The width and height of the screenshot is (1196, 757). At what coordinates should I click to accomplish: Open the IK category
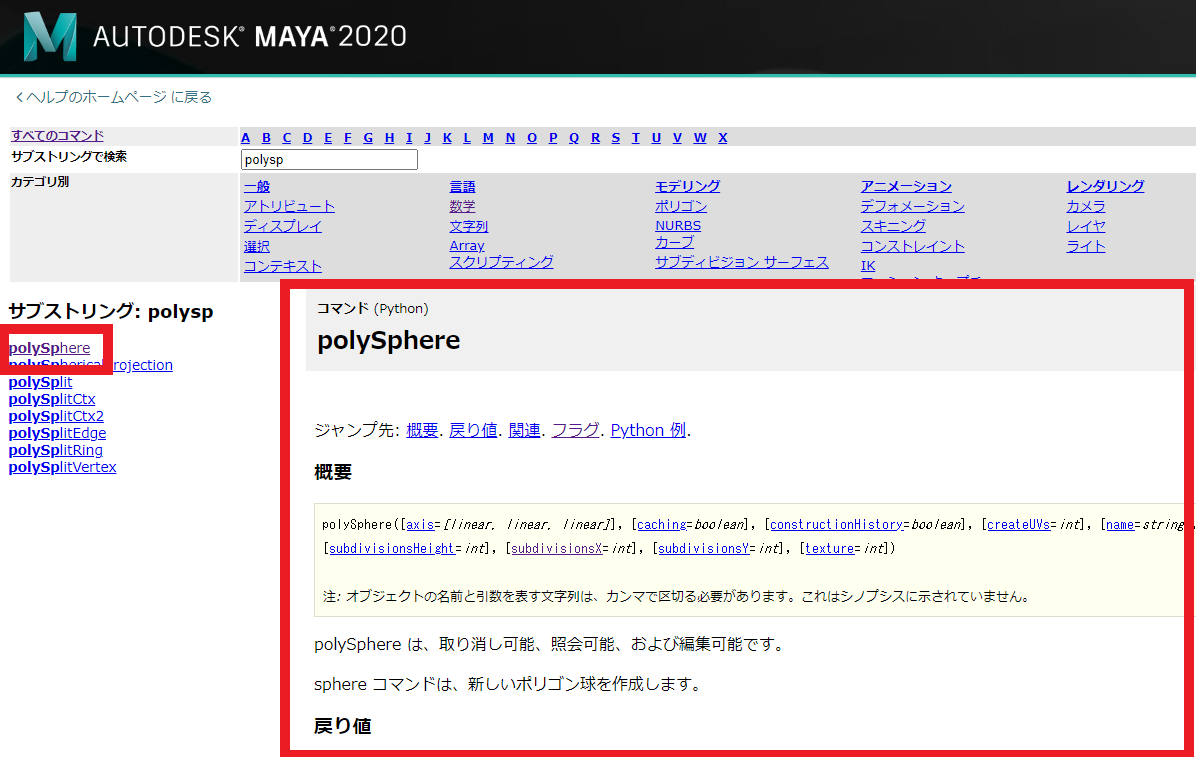click(x=868, y=266)
